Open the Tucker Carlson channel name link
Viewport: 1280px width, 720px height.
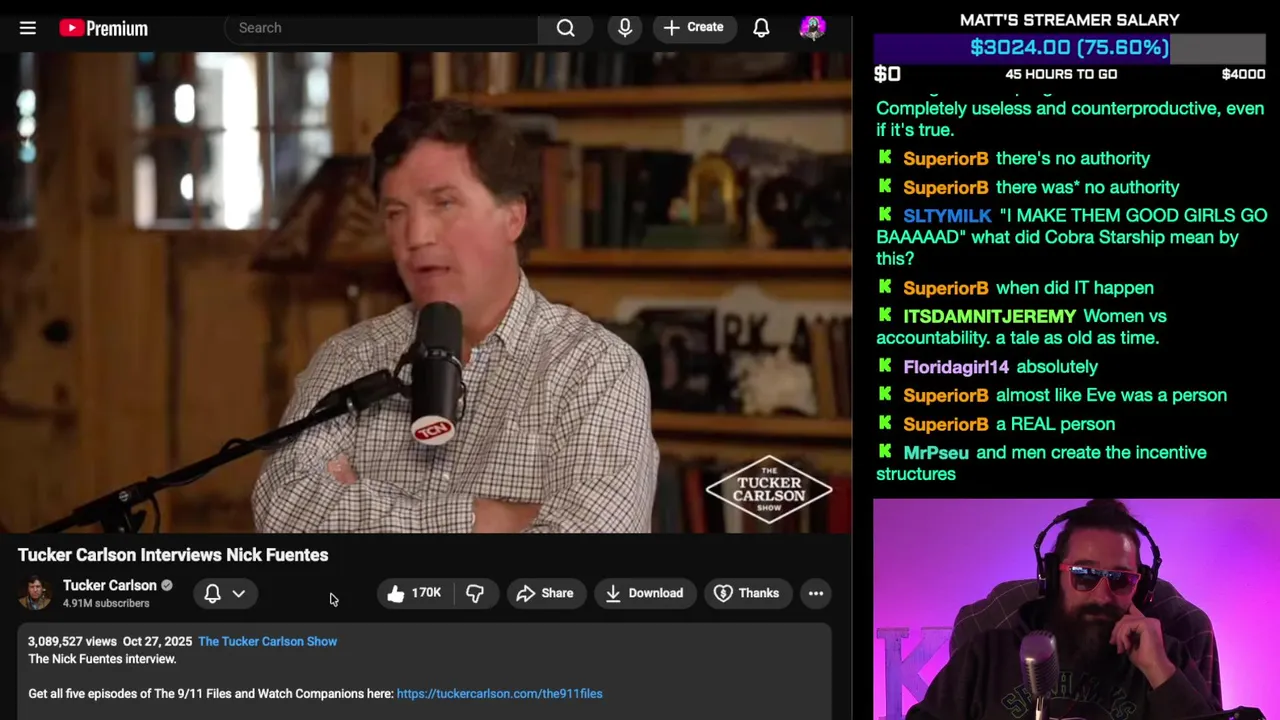click(x=110, y=586)
